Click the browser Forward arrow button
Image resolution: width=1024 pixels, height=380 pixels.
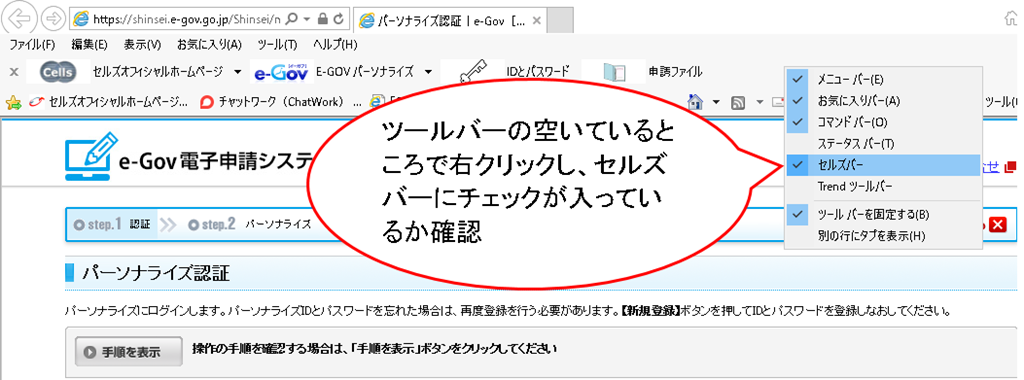click(52, 19)
